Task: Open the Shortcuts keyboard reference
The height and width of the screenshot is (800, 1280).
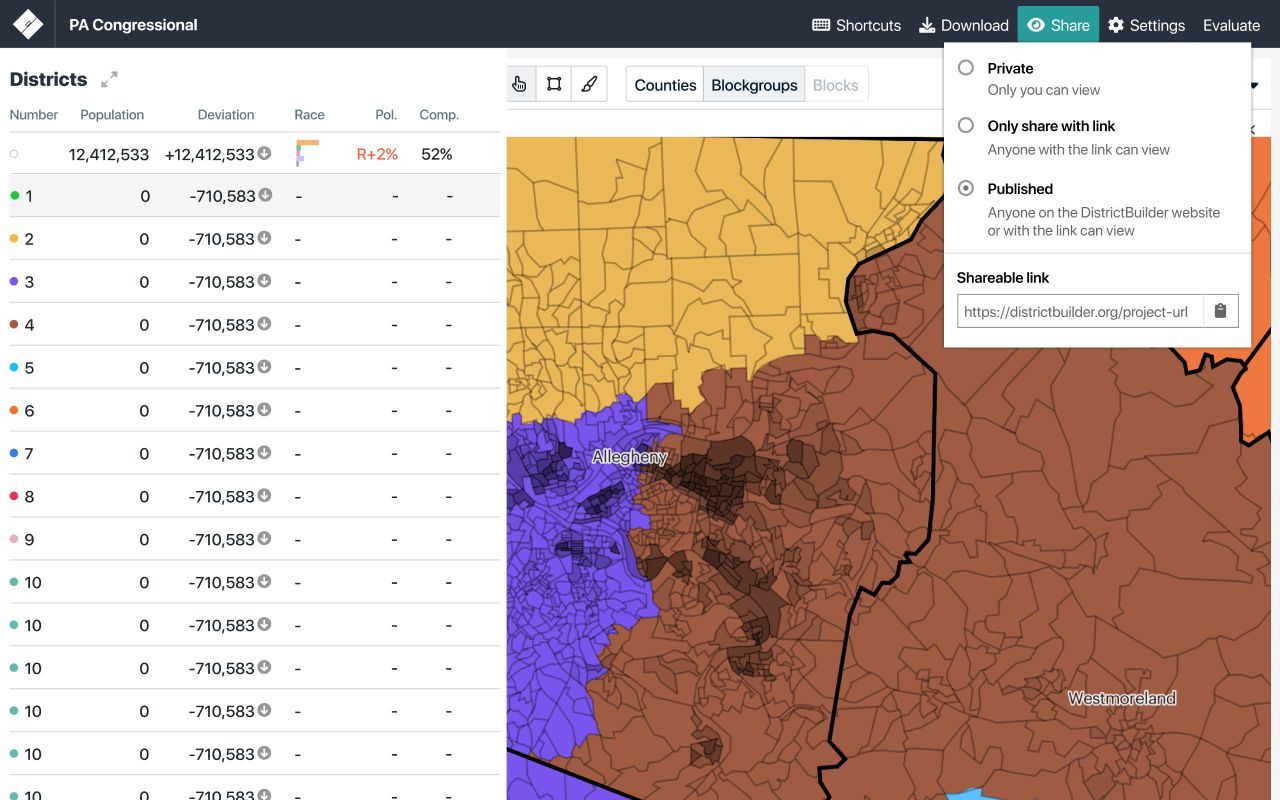Action: tap(856, 25)
